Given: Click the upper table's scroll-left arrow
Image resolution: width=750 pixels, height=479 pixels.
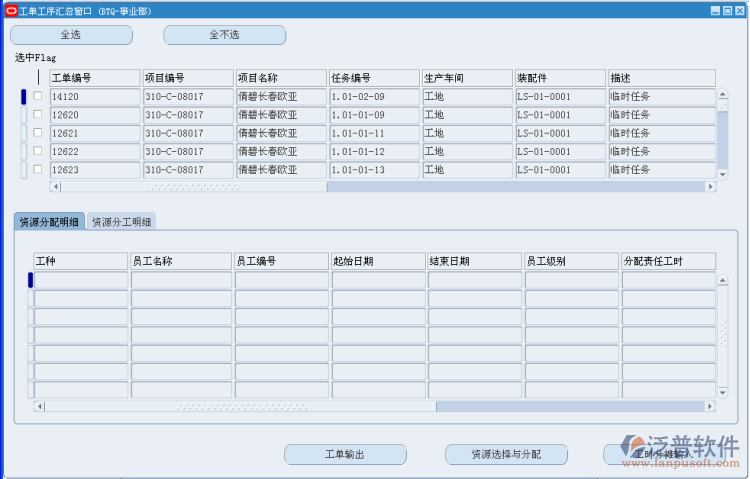Looking at the screenshot, I should [41, 186].
